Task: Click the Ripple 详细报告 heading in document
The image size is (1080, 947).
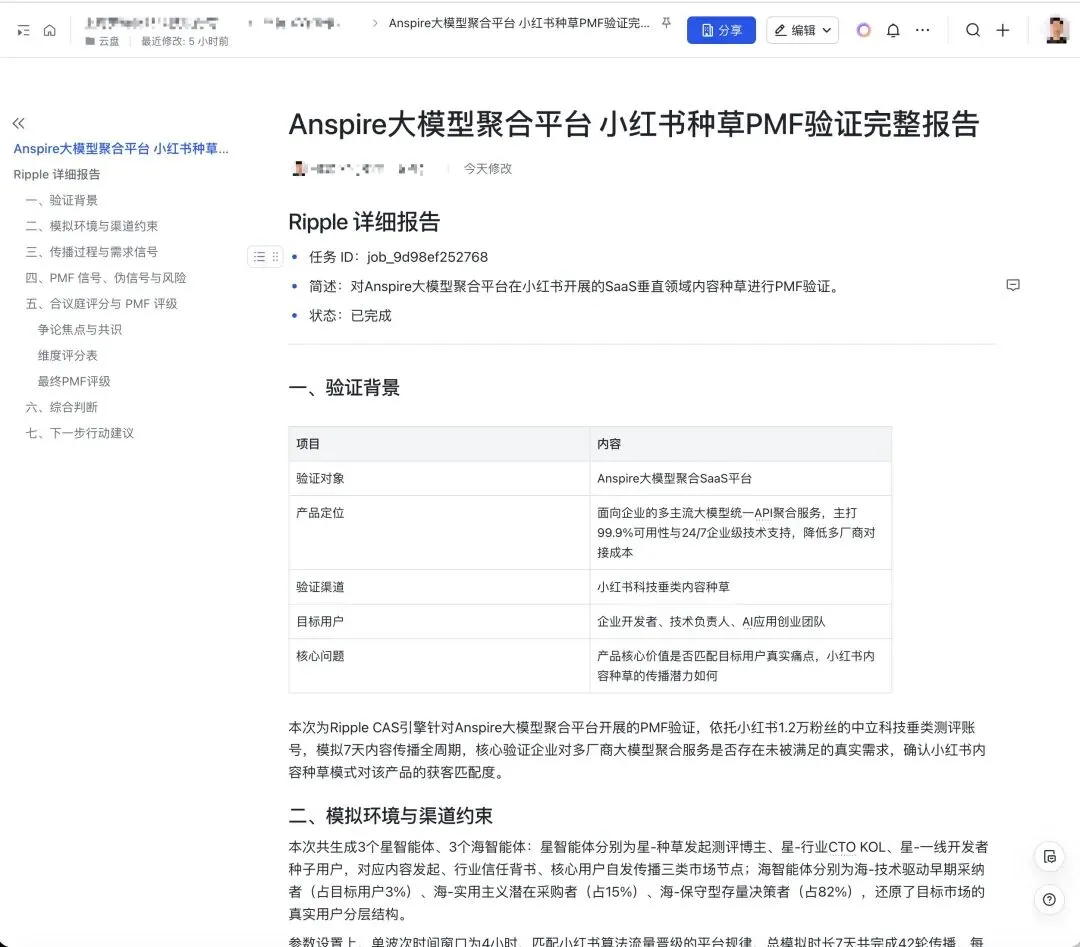Action: click(364, 222)
